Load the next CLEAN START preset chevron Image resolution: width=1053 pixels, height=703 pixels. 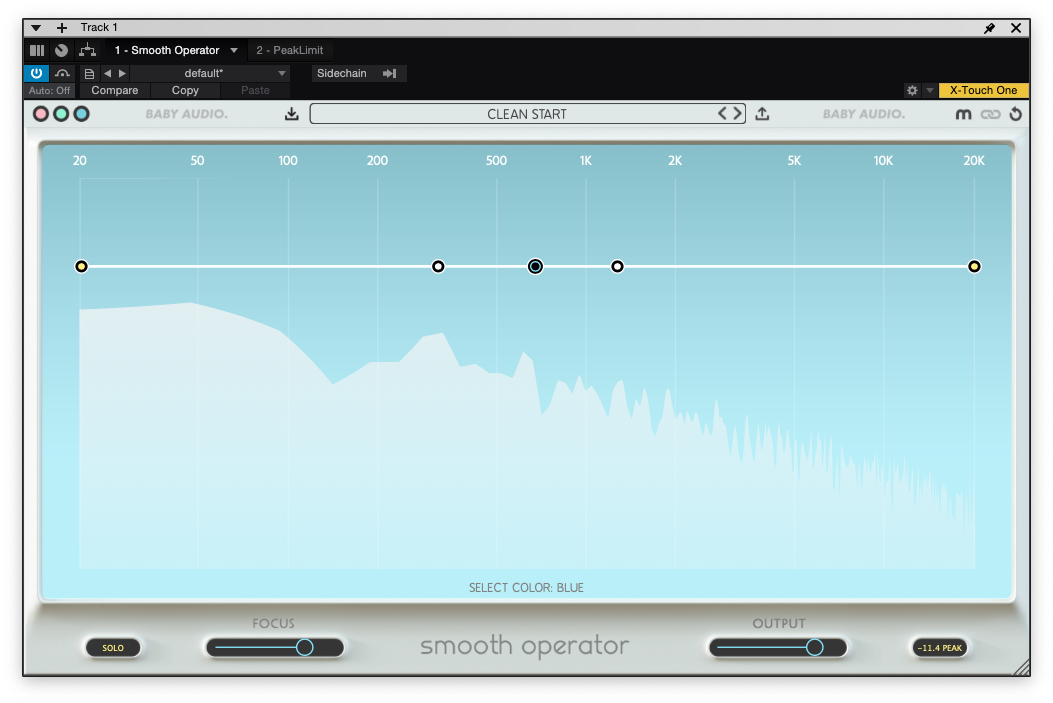click(x=737, y=113)
